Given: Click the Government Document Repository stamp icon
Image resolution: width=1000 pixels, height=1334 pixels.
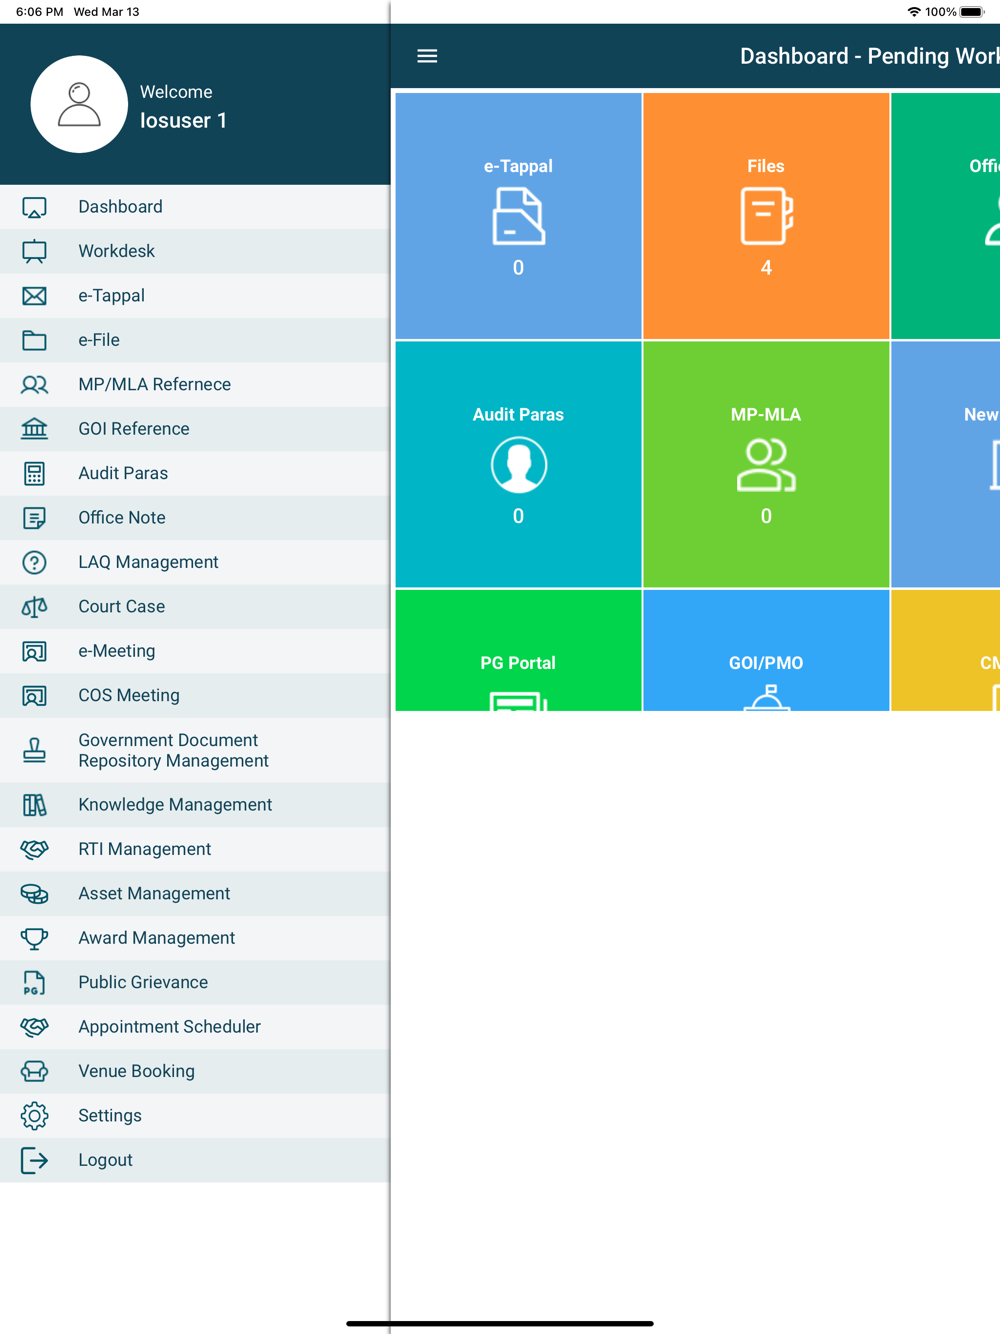Looking at the screenshot, I should pyautogui.click(x=34, y=750).
